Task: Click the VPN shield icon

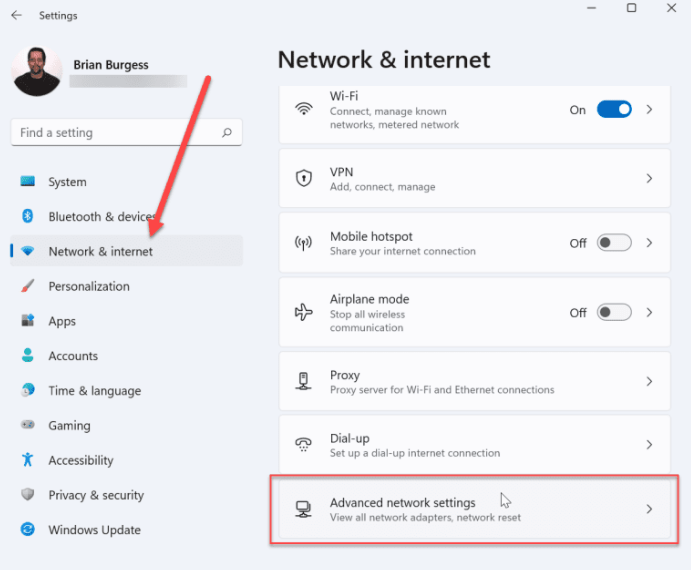Action: pyautogui.click(x=304, y=178)
